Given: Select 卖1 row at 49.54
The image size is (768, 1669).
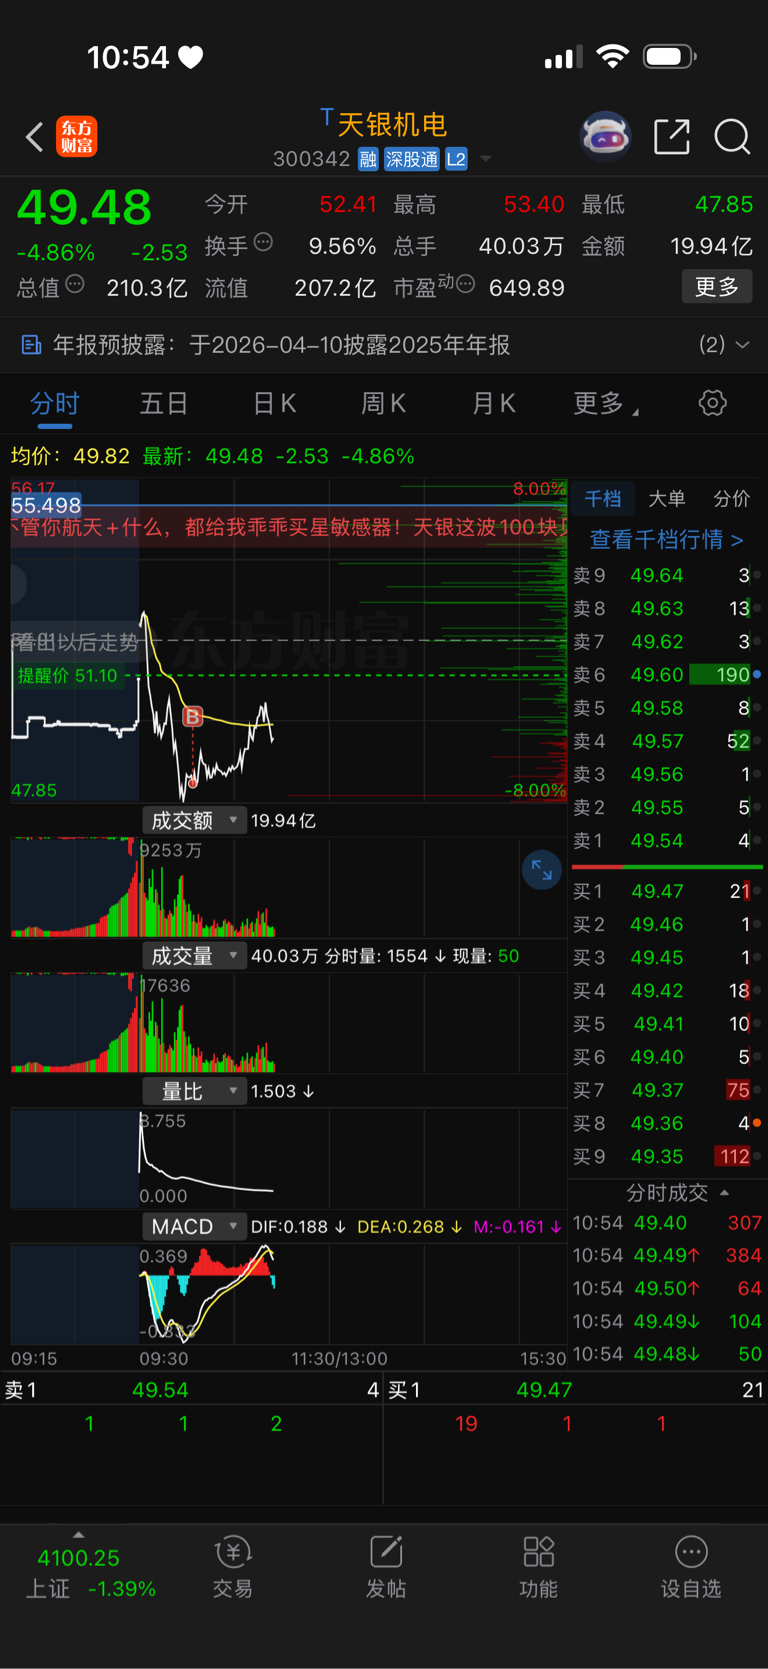Looking at the screenshot, I should click(x=666, y=841).
